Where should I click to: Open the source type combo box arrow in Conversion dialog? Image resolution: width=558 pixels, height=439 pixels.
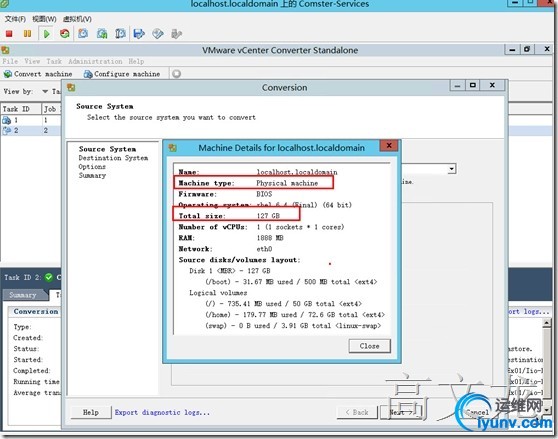point(452,169)
